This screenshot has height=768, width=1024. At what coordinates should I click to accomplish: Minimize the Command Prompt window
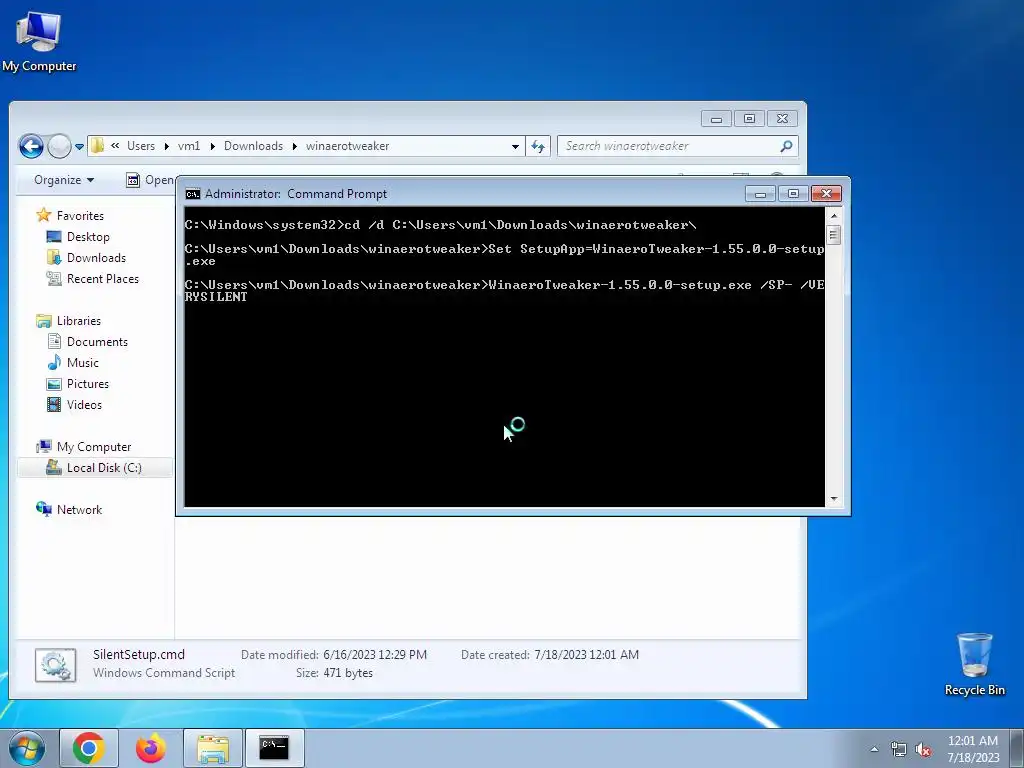click(760, 193)
